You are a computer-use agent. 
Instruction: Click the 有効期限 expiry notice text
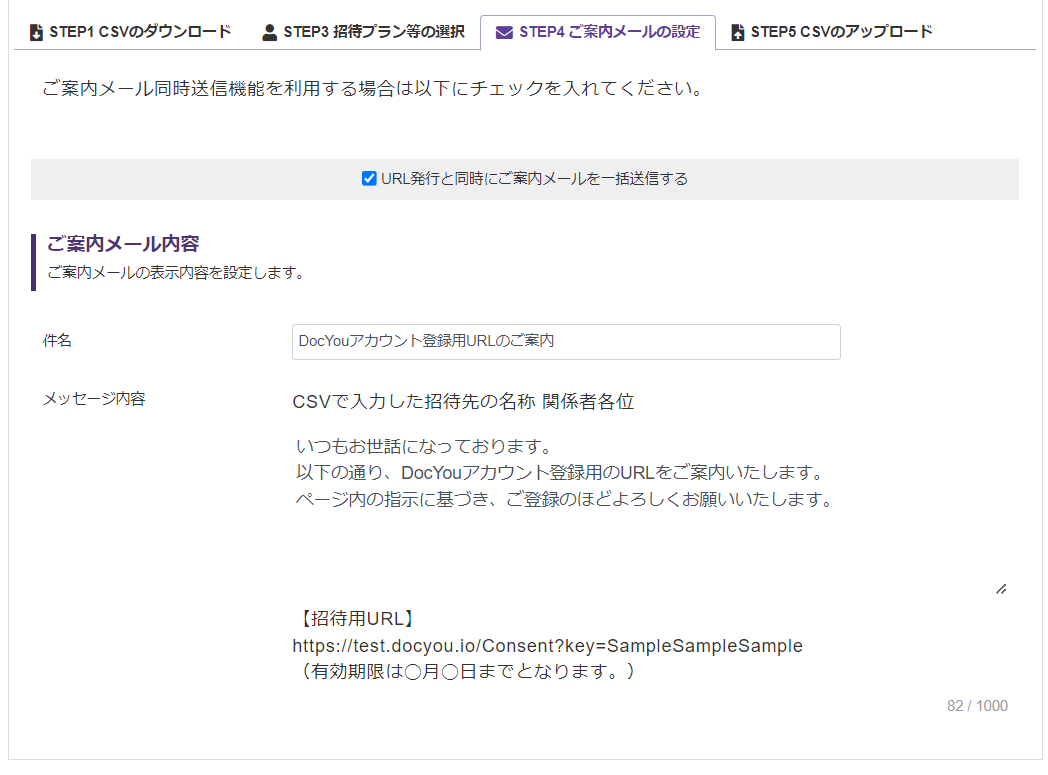(466, 671)
